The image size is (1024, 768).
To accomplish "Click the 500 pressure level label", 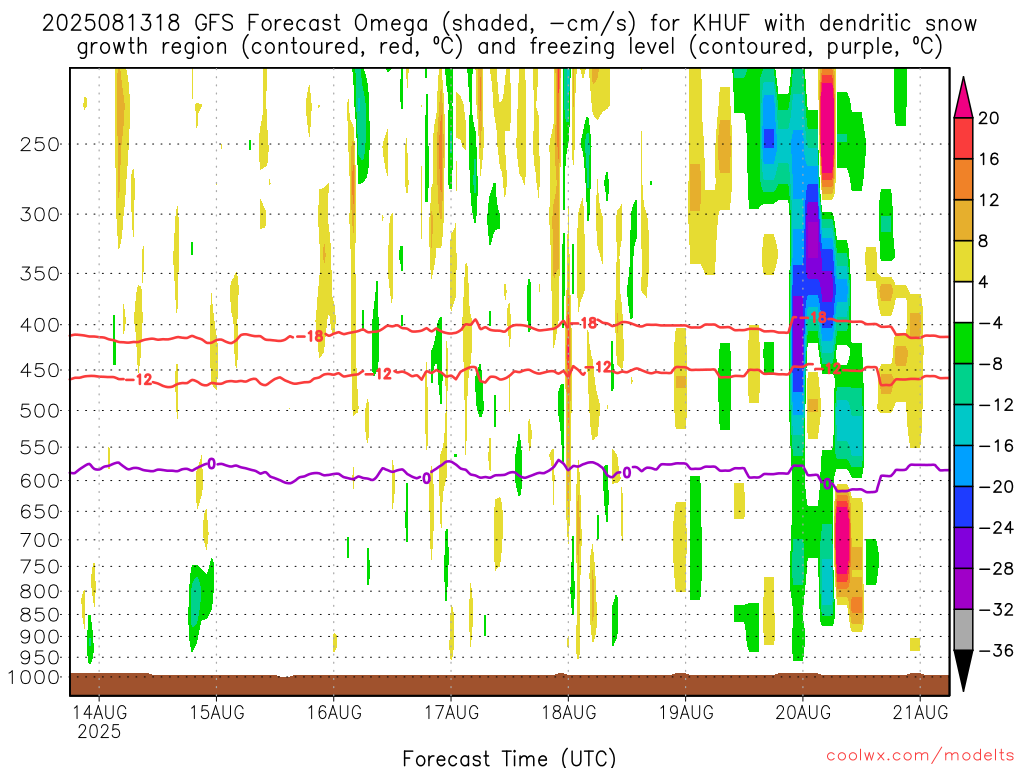I will (x=40, y=411).
